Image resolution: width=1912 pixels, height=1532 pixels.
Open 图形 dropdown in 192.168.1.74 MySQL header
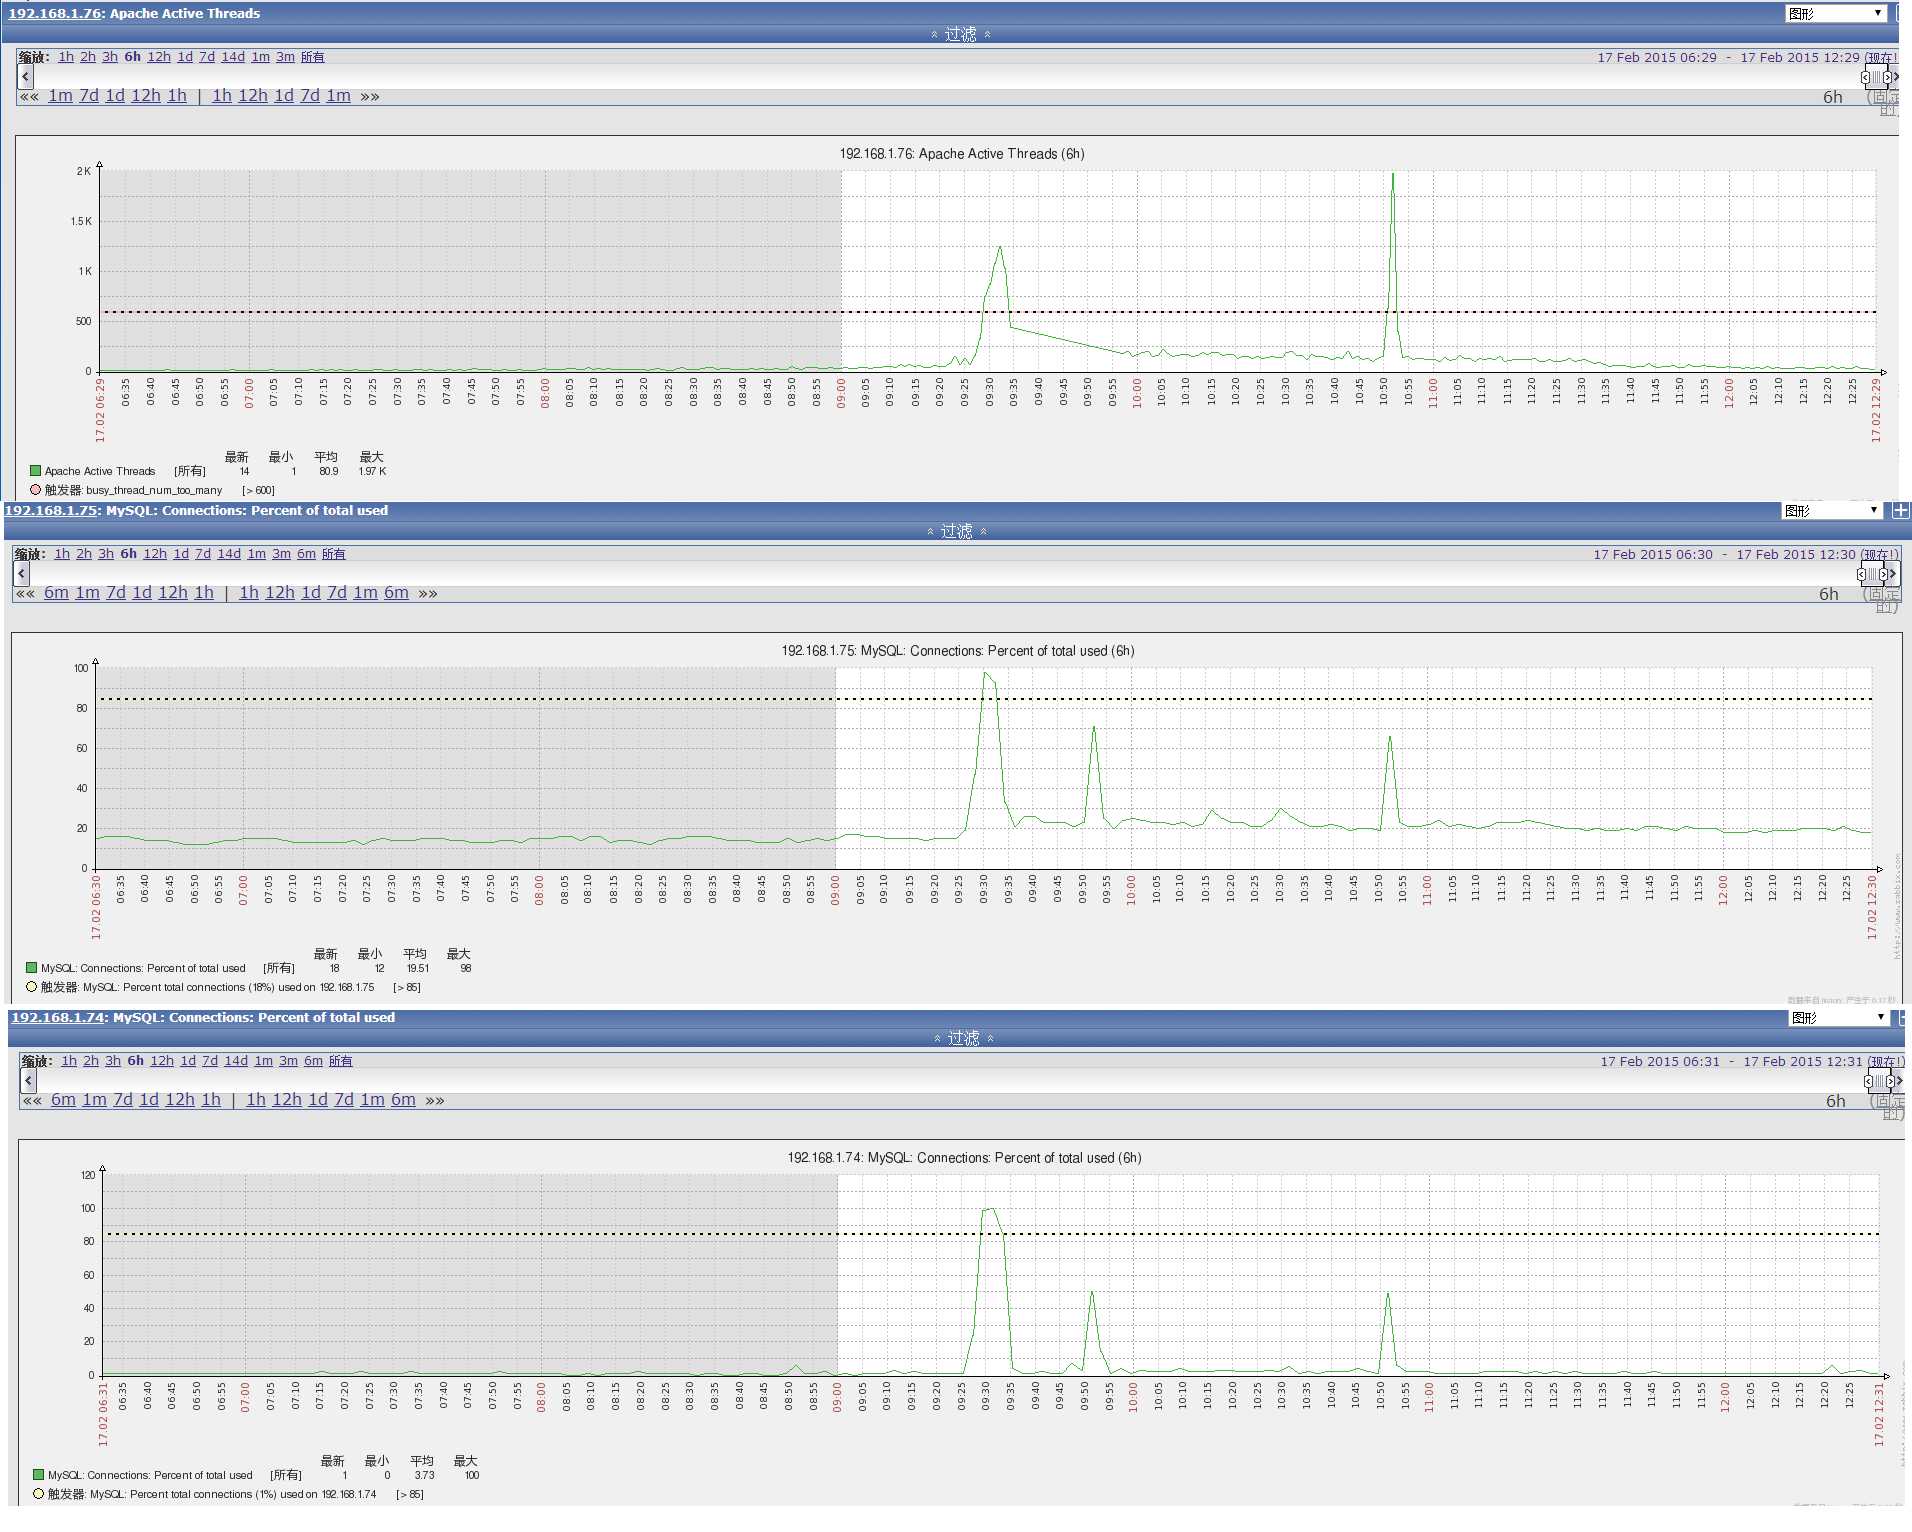[x=1839, y=1017]
